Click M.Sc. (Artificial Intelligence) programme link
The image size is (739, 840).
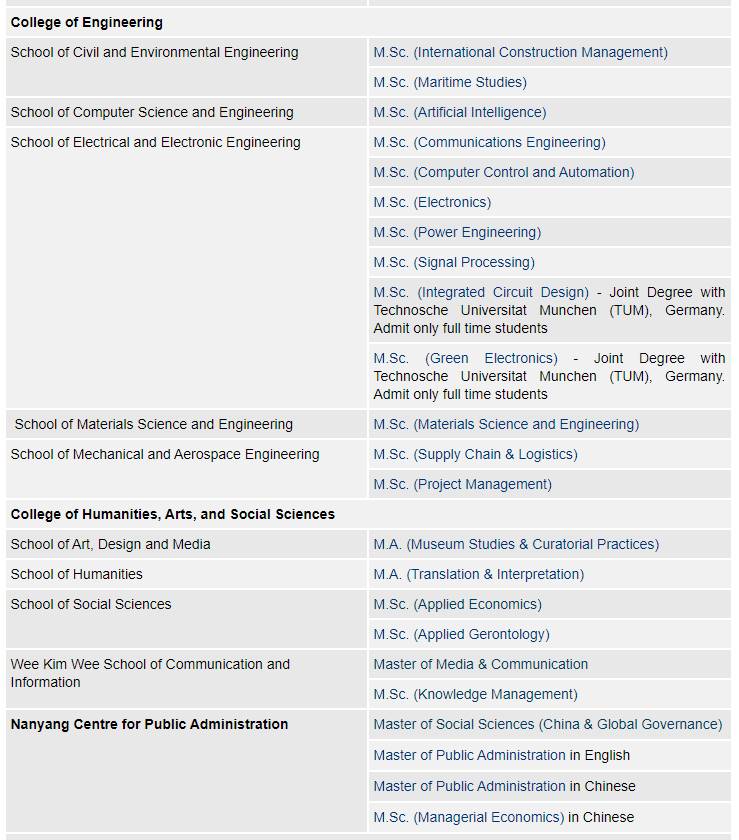click(460, 112)
